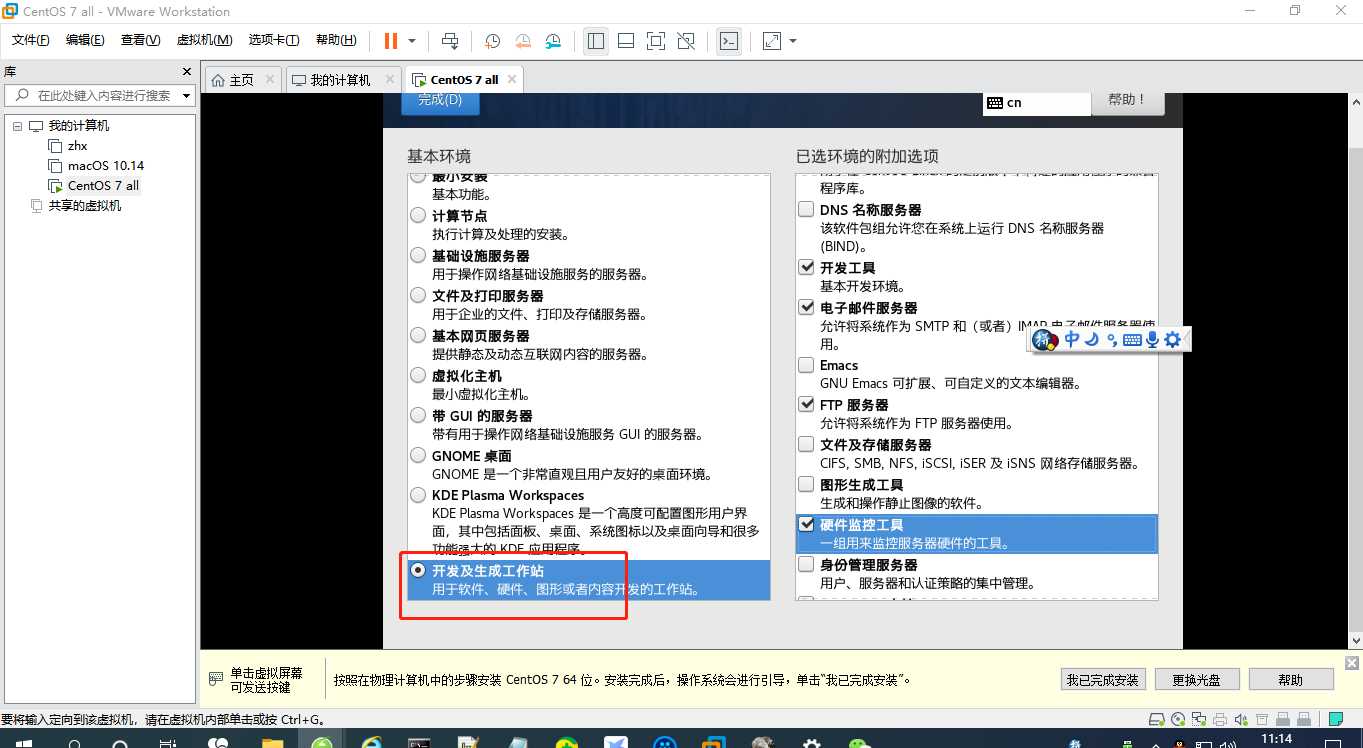Screen dimensions: 1363x748
Task: Collapse the 我的计算机 tree node
Action: click(17, 126)
